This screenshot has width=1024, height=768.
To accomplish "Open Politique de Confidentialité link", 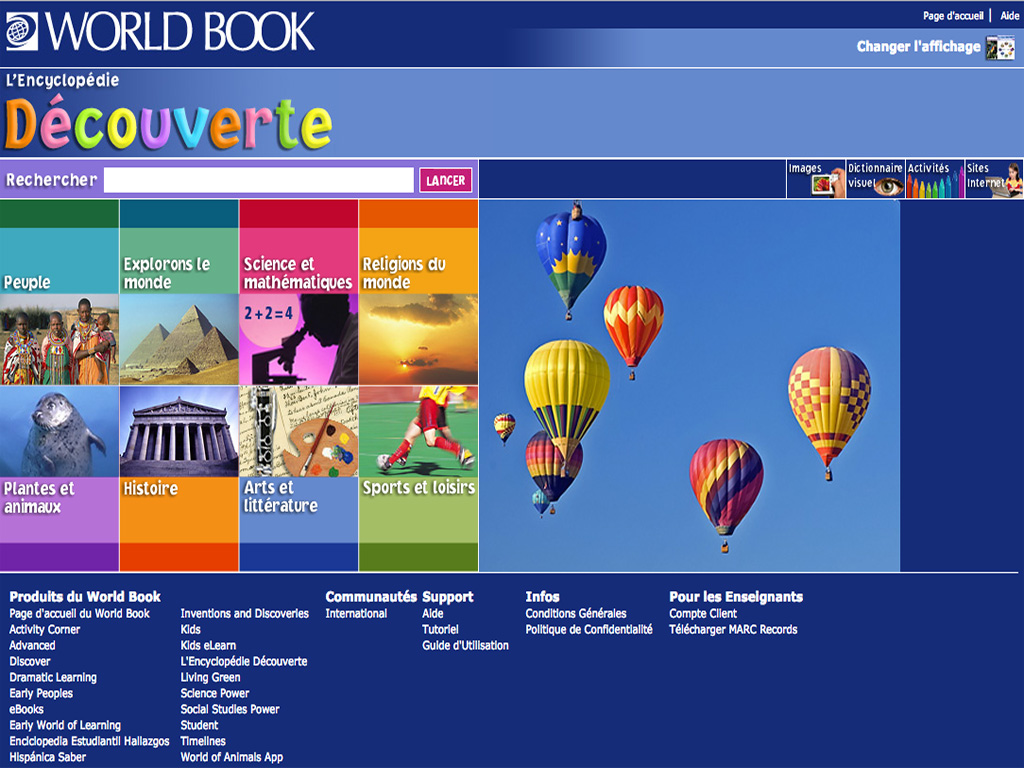I will point(588,630).
